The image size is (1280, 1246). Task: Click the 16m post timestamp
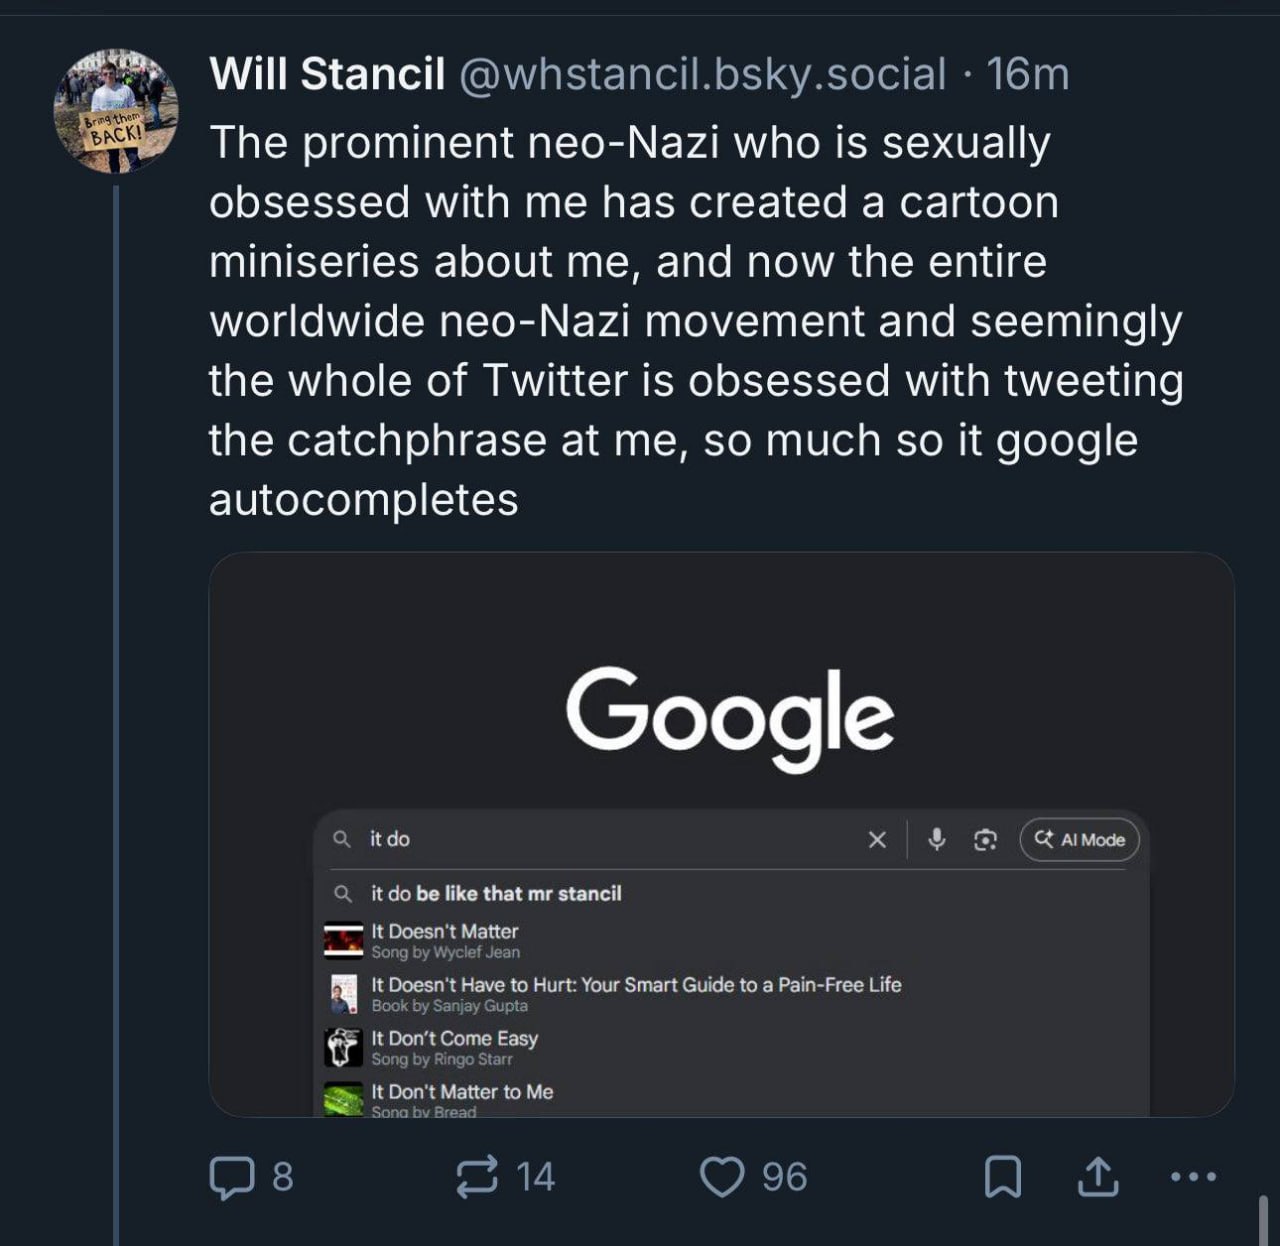tap(1028, 74)
